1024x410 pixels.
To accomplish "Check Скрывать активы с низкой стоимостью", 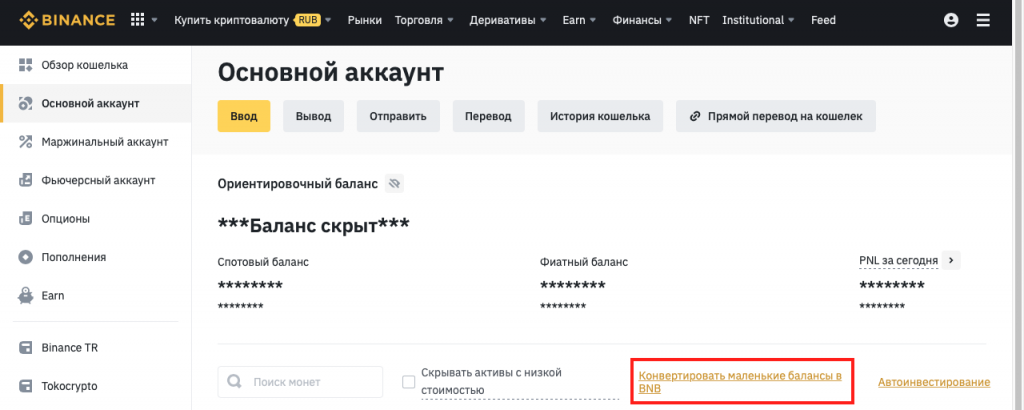I will [x=409, y=382].
